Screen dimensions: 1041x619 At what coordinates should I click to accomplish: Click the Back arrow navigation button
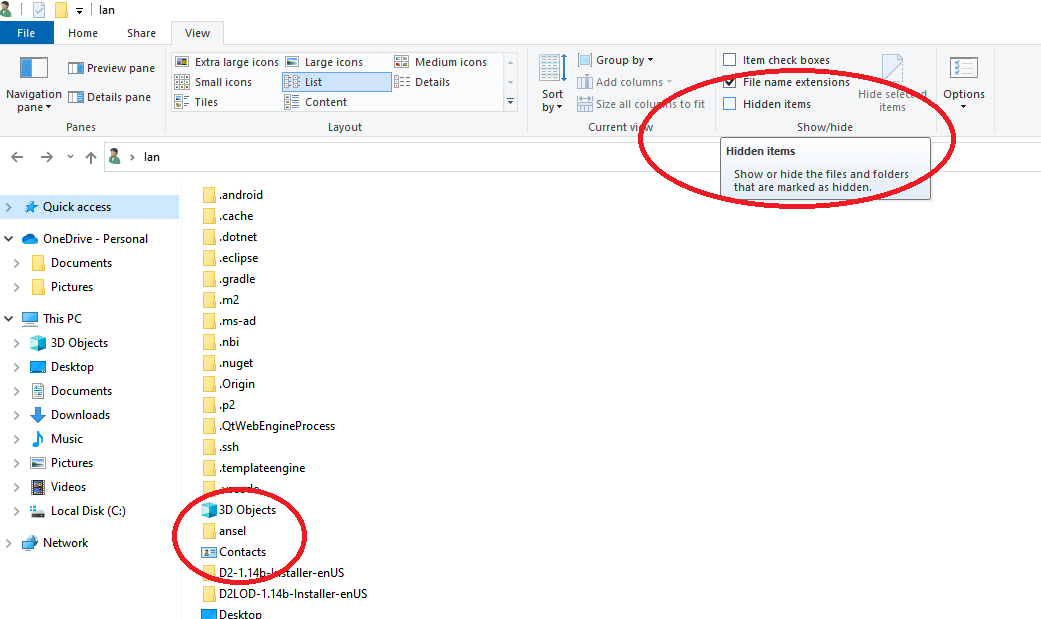point(17,157)
